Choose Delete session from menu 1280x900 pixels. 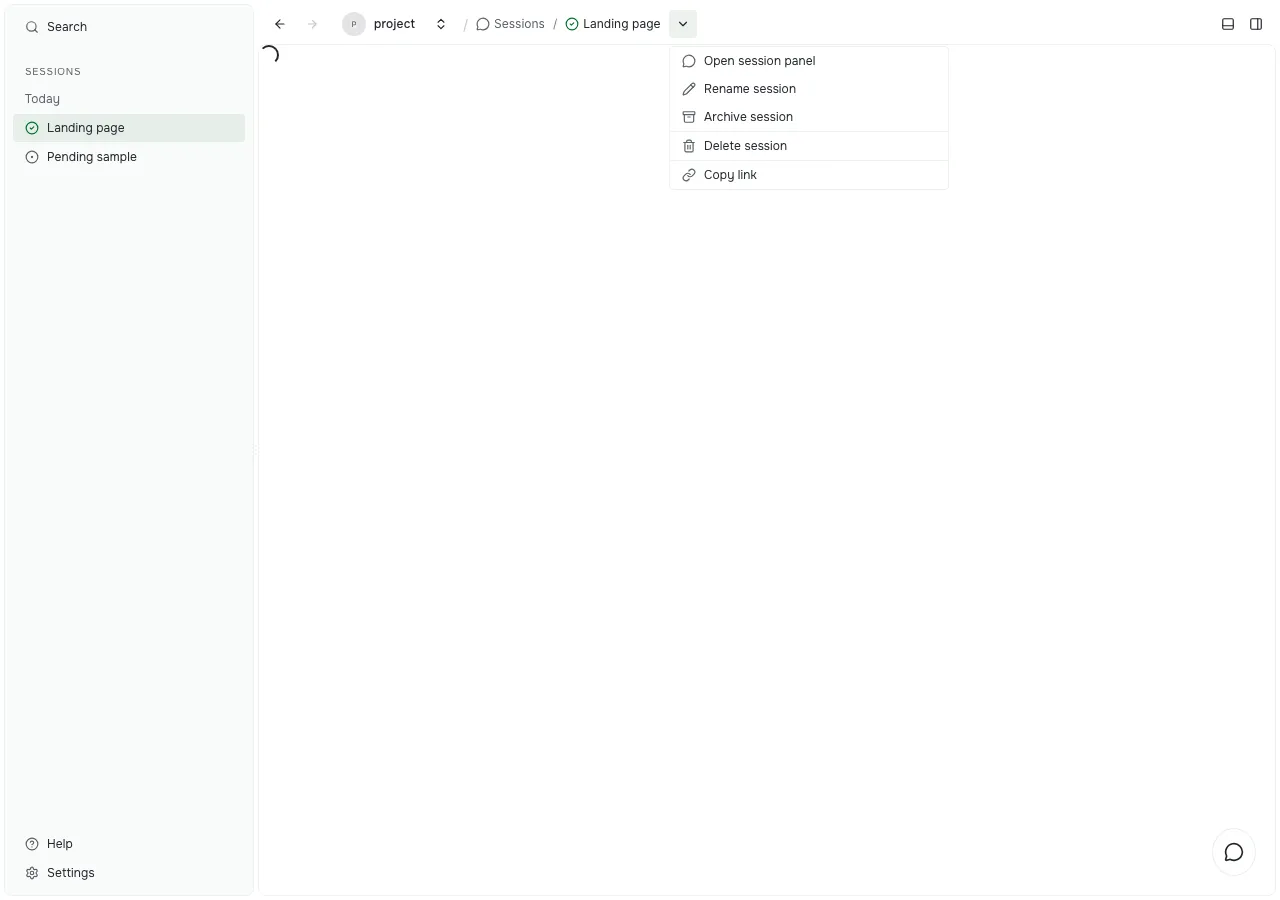click(809, 146)
